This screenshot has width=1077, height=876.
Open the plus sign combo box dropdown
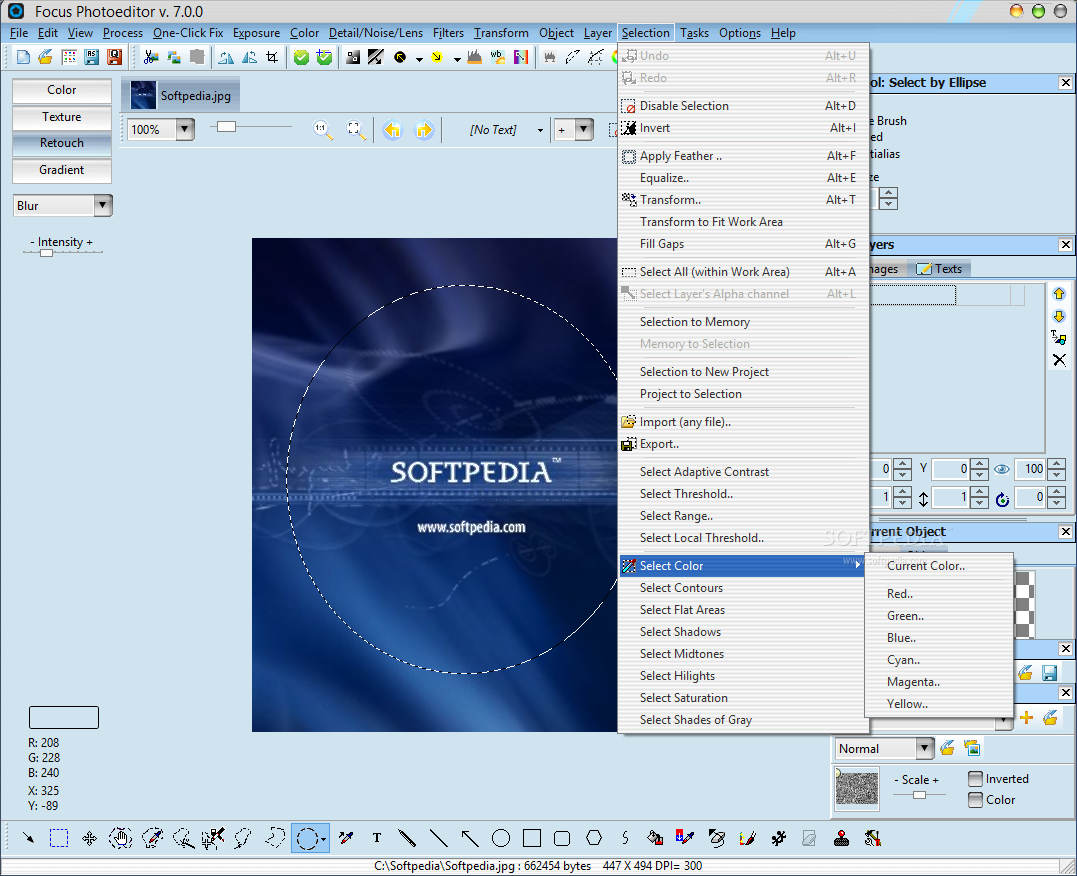[584, 129]
